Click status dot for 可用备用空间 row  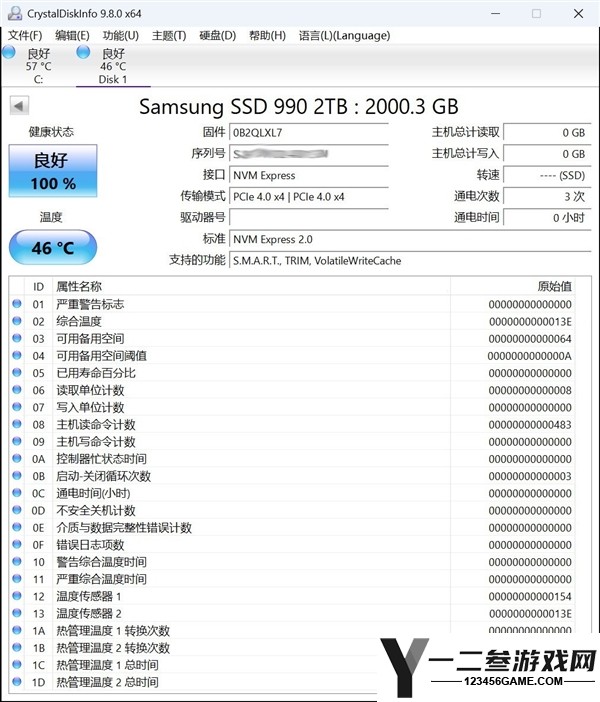(17, 338)
